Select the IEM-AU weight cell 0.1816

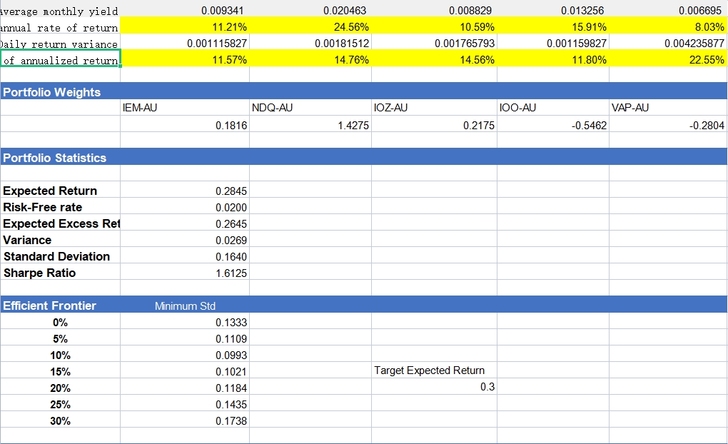tap(185, 125)
